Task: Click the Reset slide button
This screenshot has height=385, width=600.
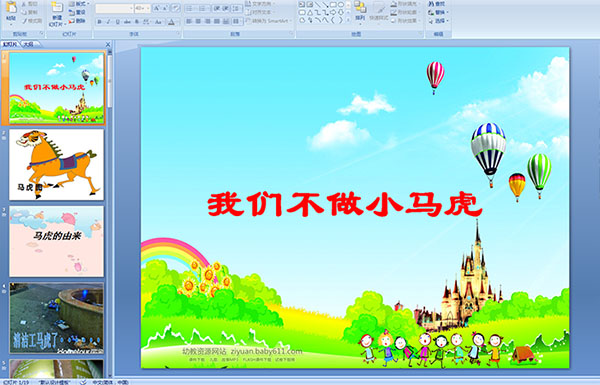Action: click(78, 12)
